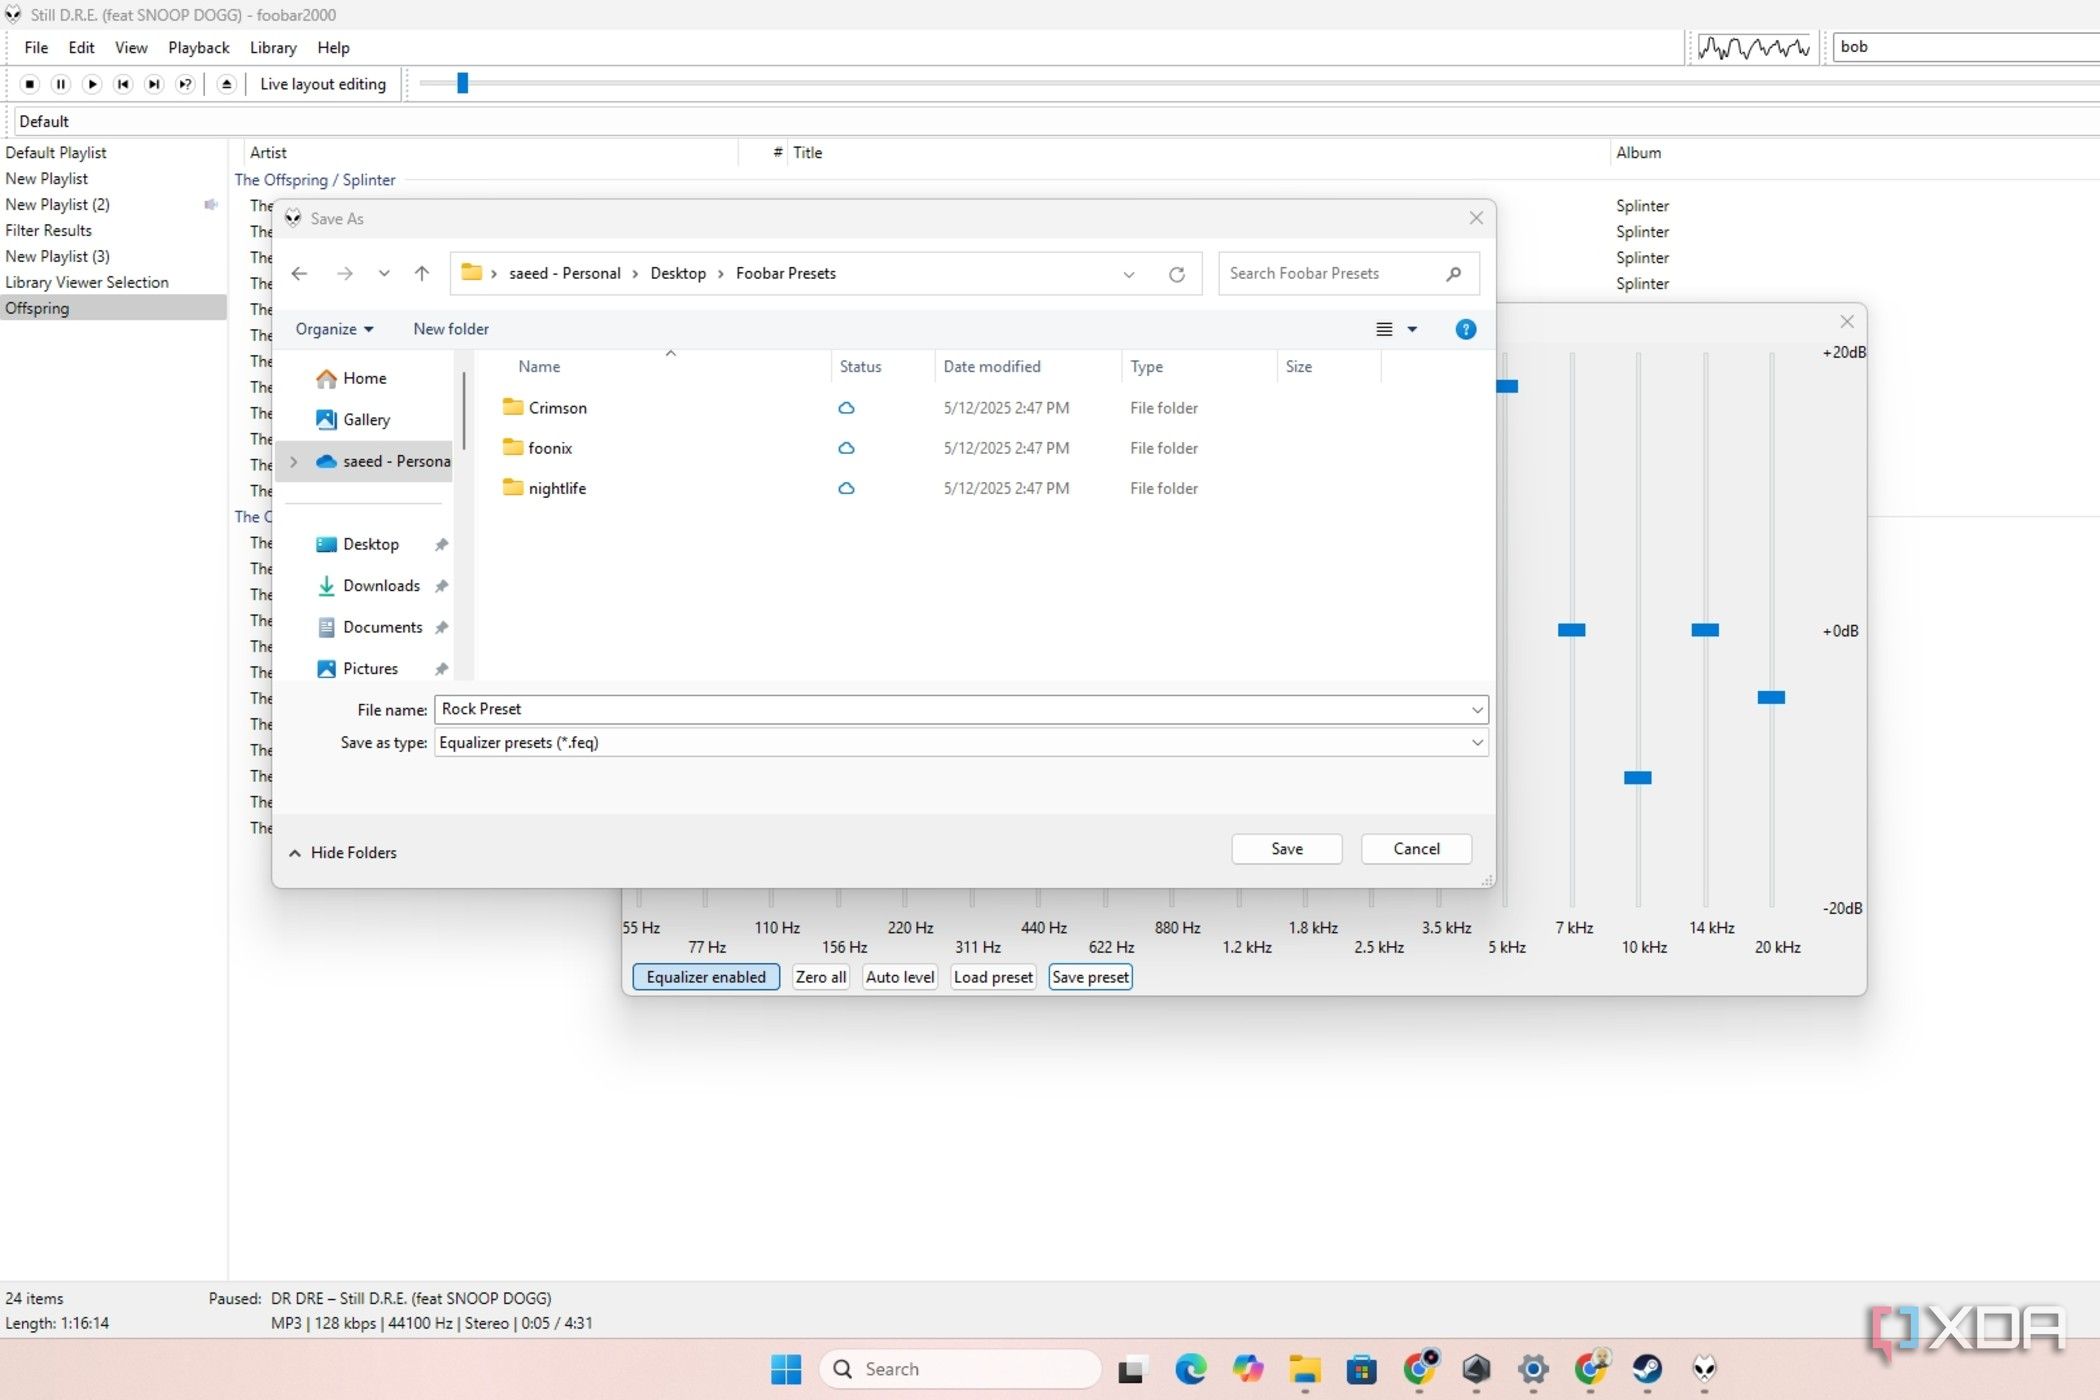This screenshot has height=1400, width=2100.
Task: Go forward in Save As dialog
Action: click(345, 273)
